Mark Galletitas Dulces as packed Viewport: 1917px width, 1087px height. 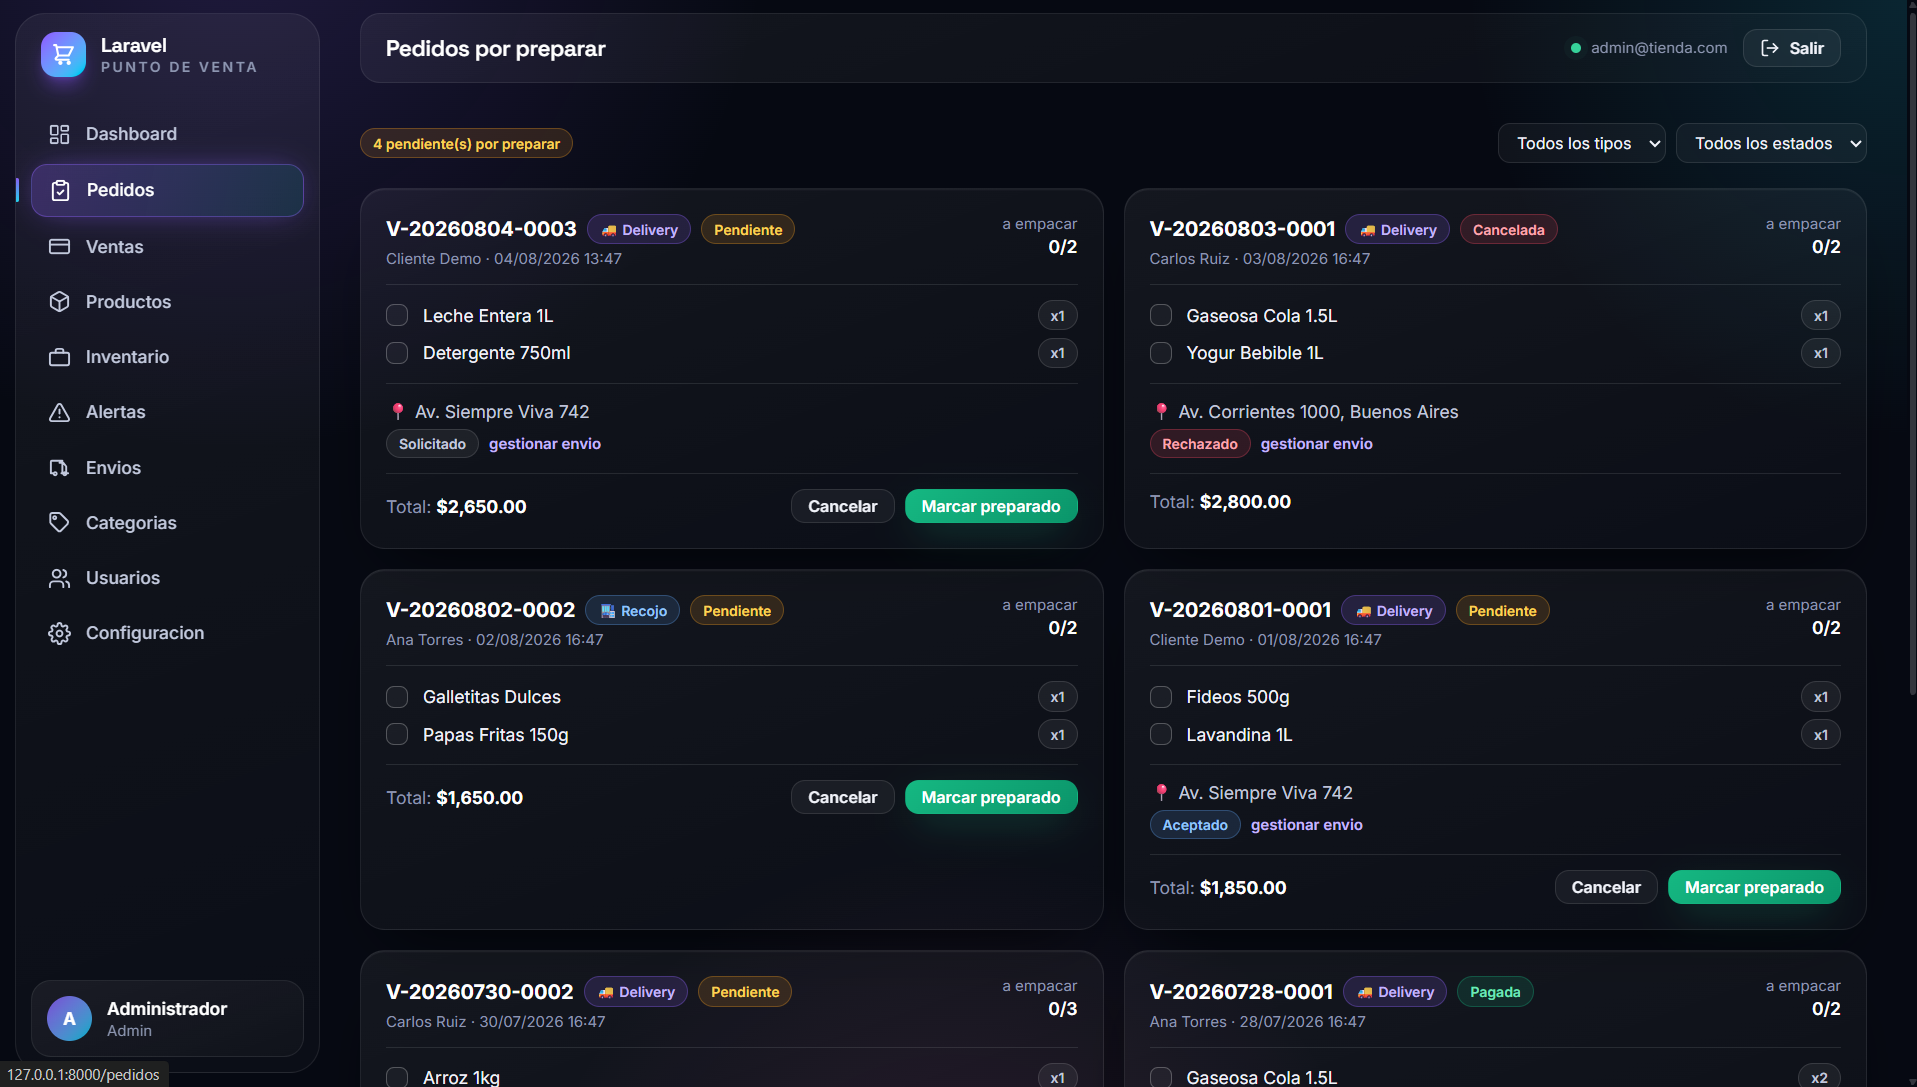[x=397, y=697]
